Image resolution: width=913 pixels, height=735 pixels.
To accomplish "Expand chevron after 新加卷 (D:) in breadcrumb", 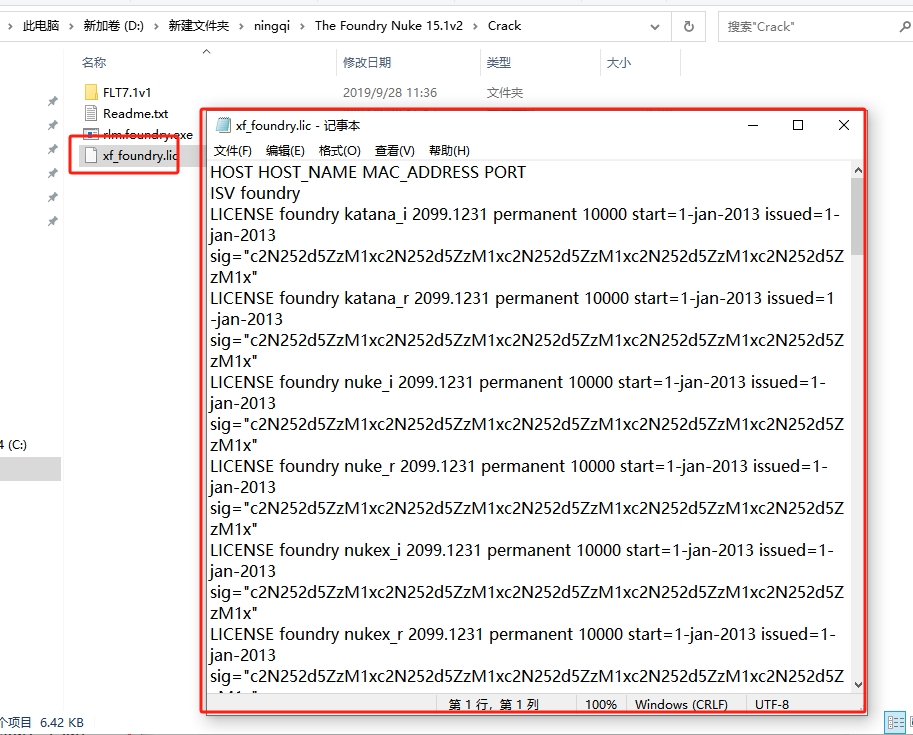I will pos(156,26).
